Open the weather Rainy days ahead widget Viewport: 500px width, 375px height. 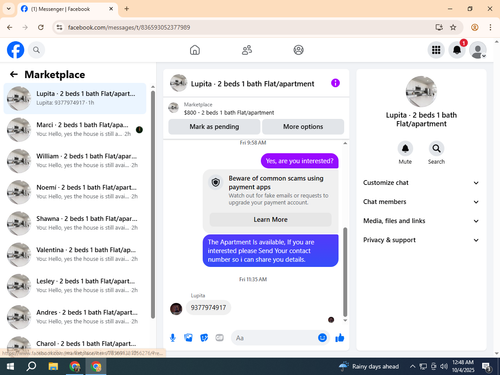[x=369, y=367]
